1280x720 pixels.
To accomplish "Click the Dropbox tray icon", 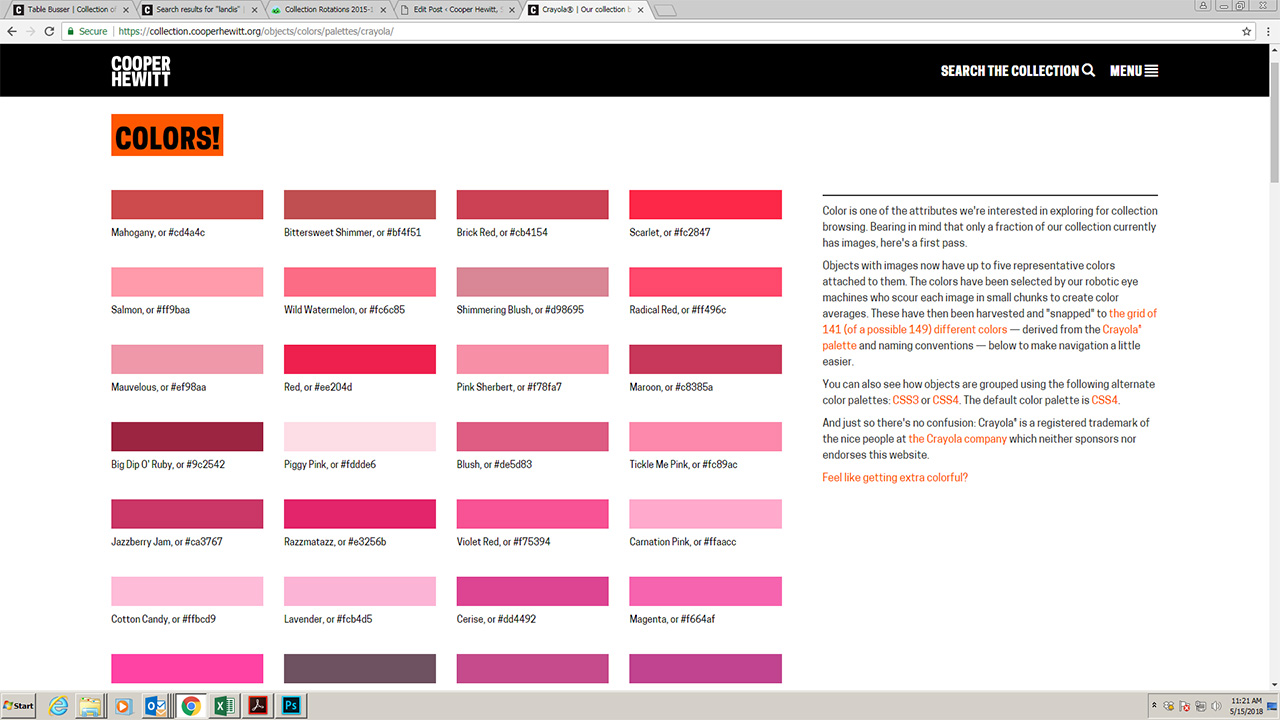I will [1168, 705].
